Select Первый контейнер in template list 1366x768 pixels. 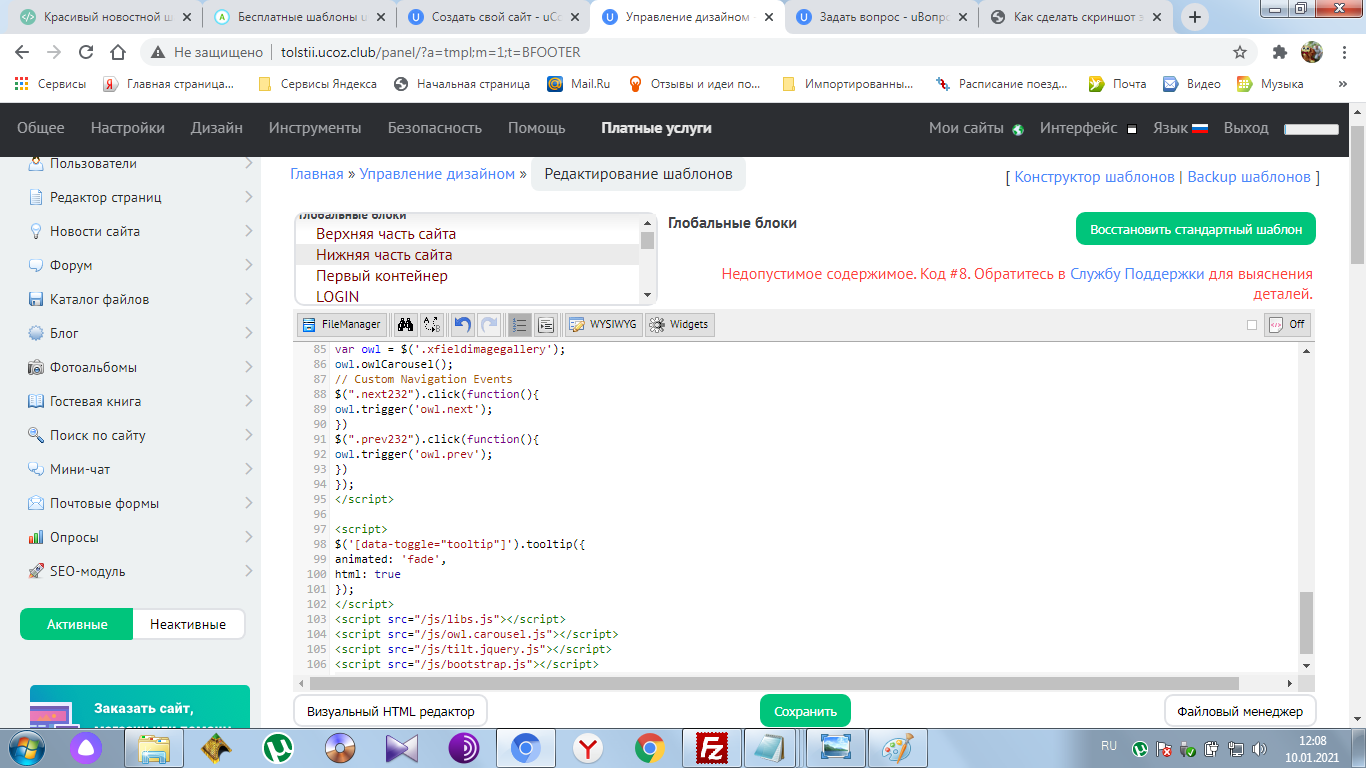(x=382, y=276)
